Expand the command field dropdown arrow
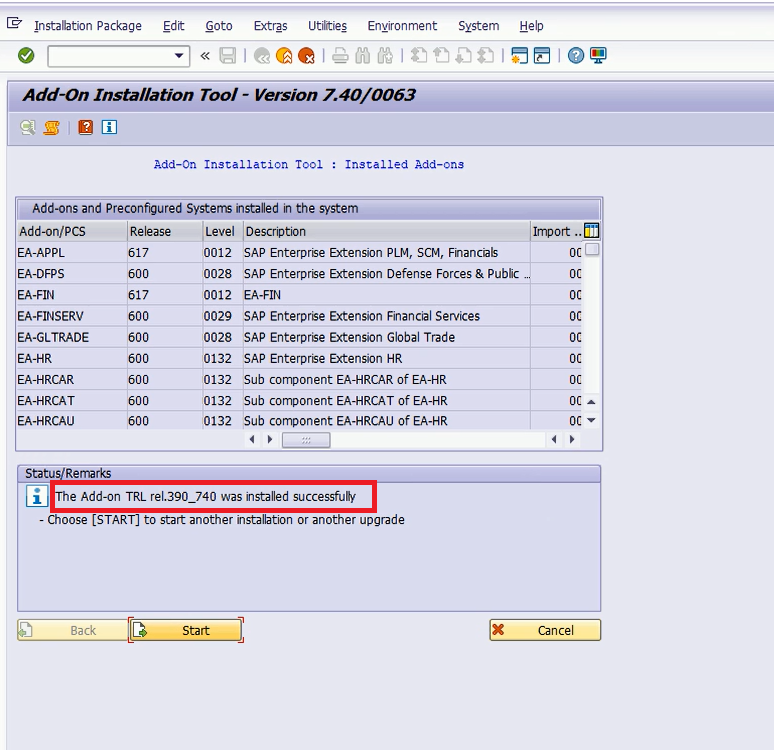The height and width of the screenshot is (750, 774). coord(180,56)
